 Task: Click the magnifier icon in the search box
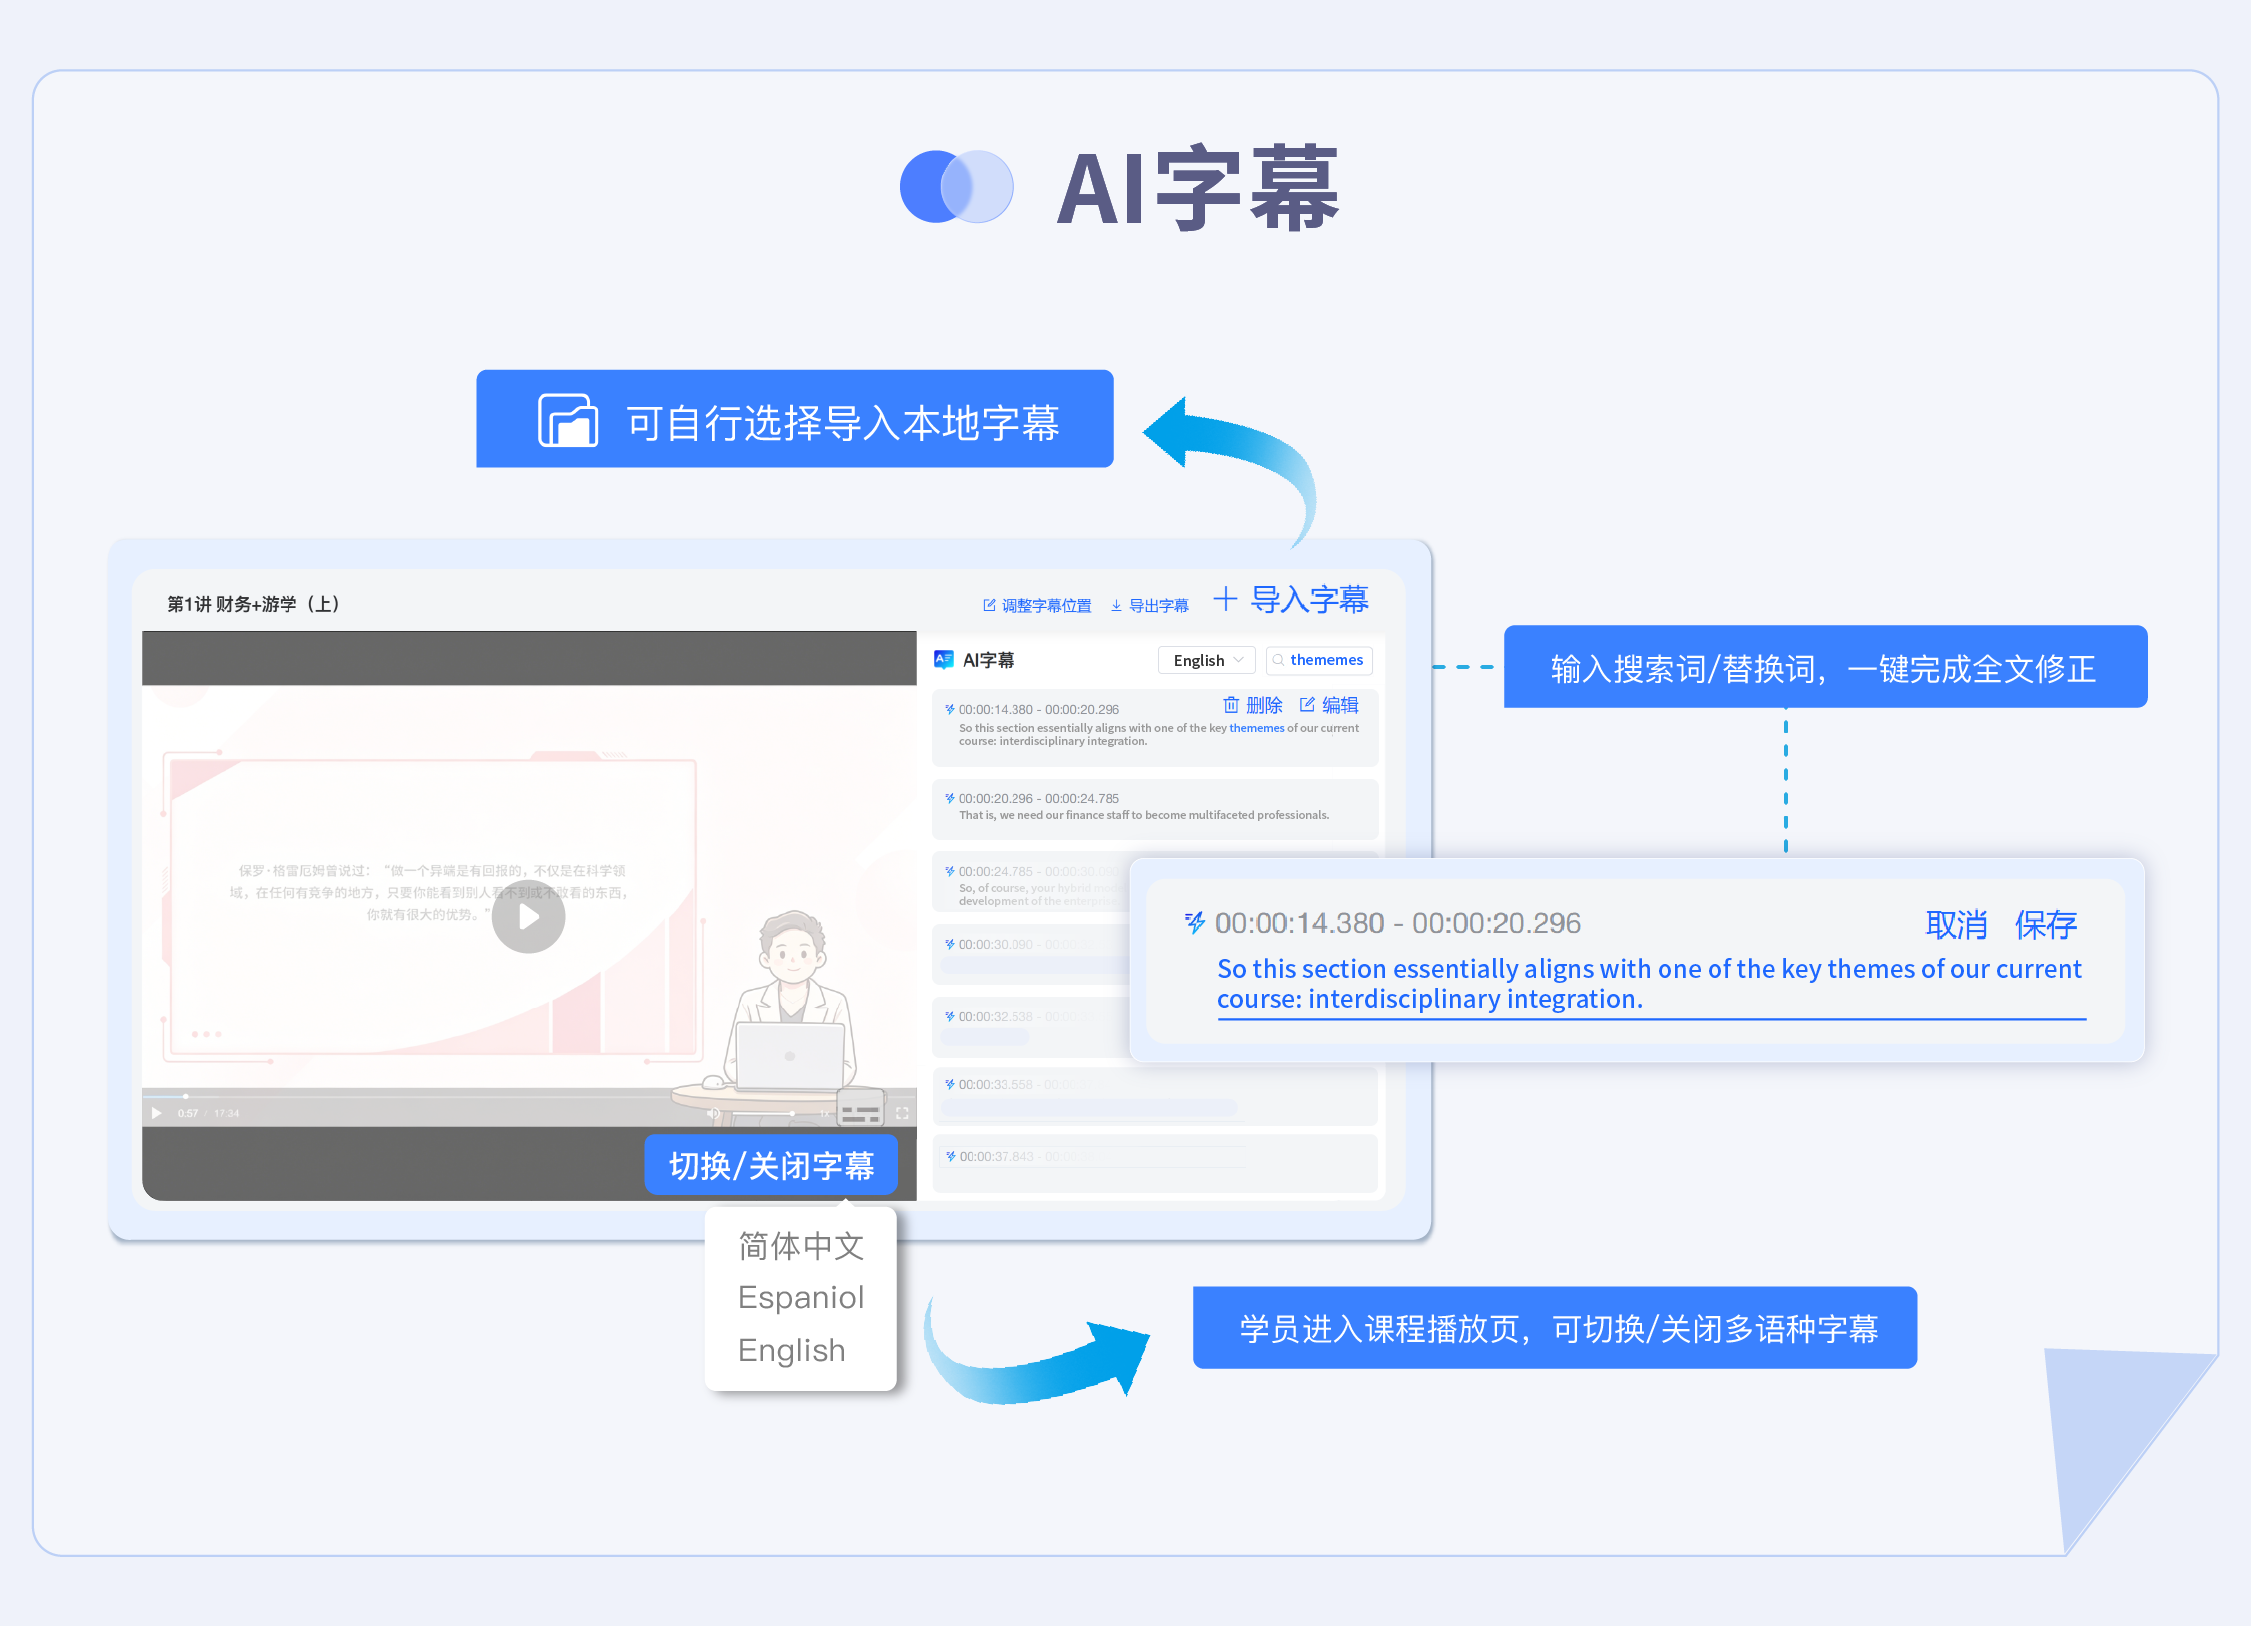[x=1278, y=660]
